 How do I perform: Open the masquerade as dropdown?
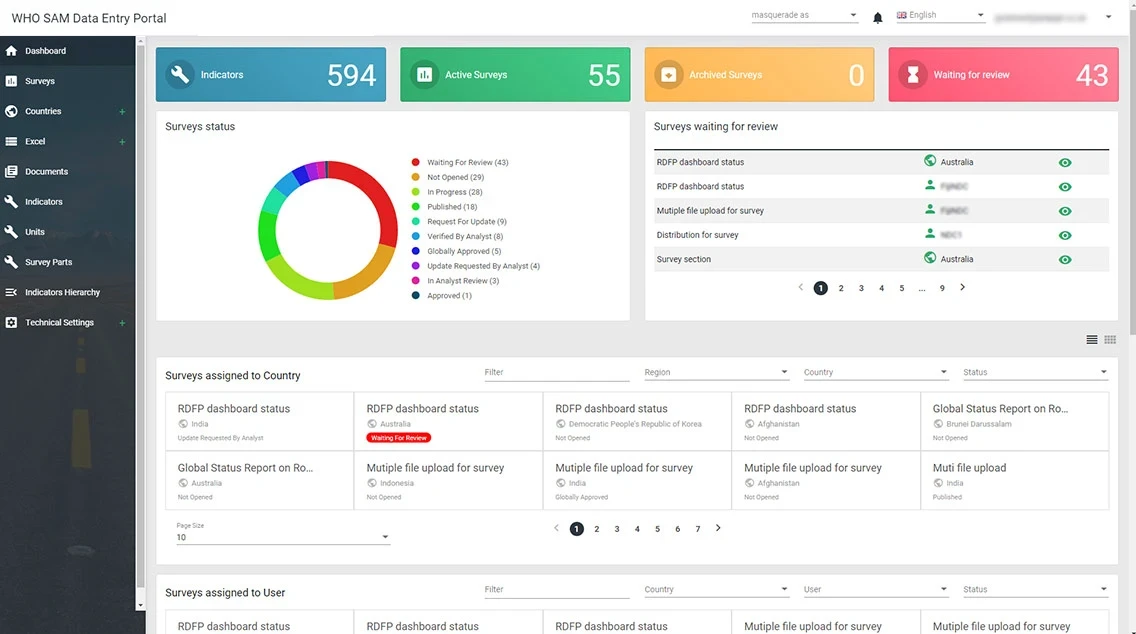pyautogui.click(x=804, y=15)
